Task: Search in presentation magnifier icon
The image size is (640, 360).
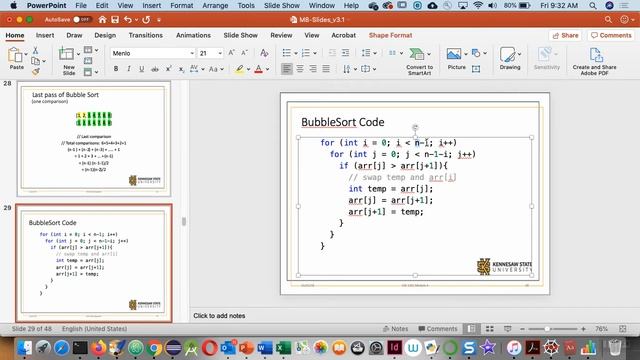Action: (608, 20)
